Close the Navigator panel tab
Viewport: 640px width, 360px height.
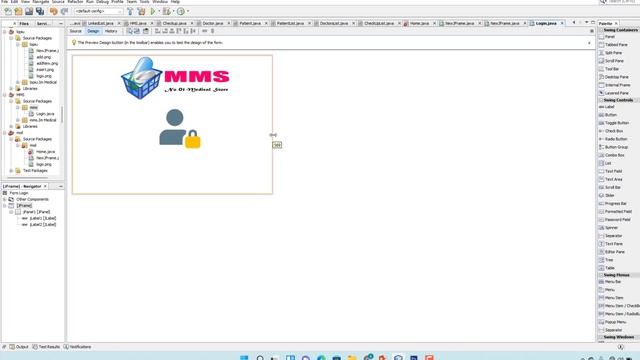pyautogui.click(x=45, y=186)
